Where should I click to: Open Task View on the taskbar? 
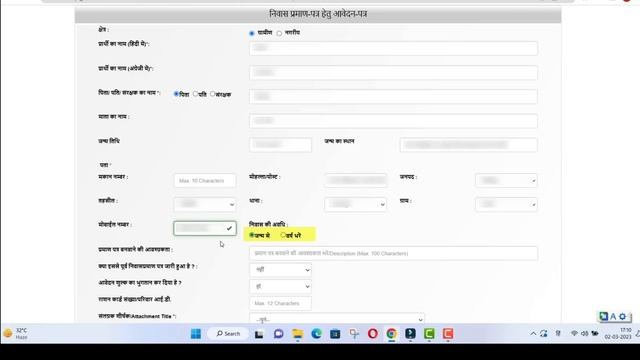click(x=259, y=334)
